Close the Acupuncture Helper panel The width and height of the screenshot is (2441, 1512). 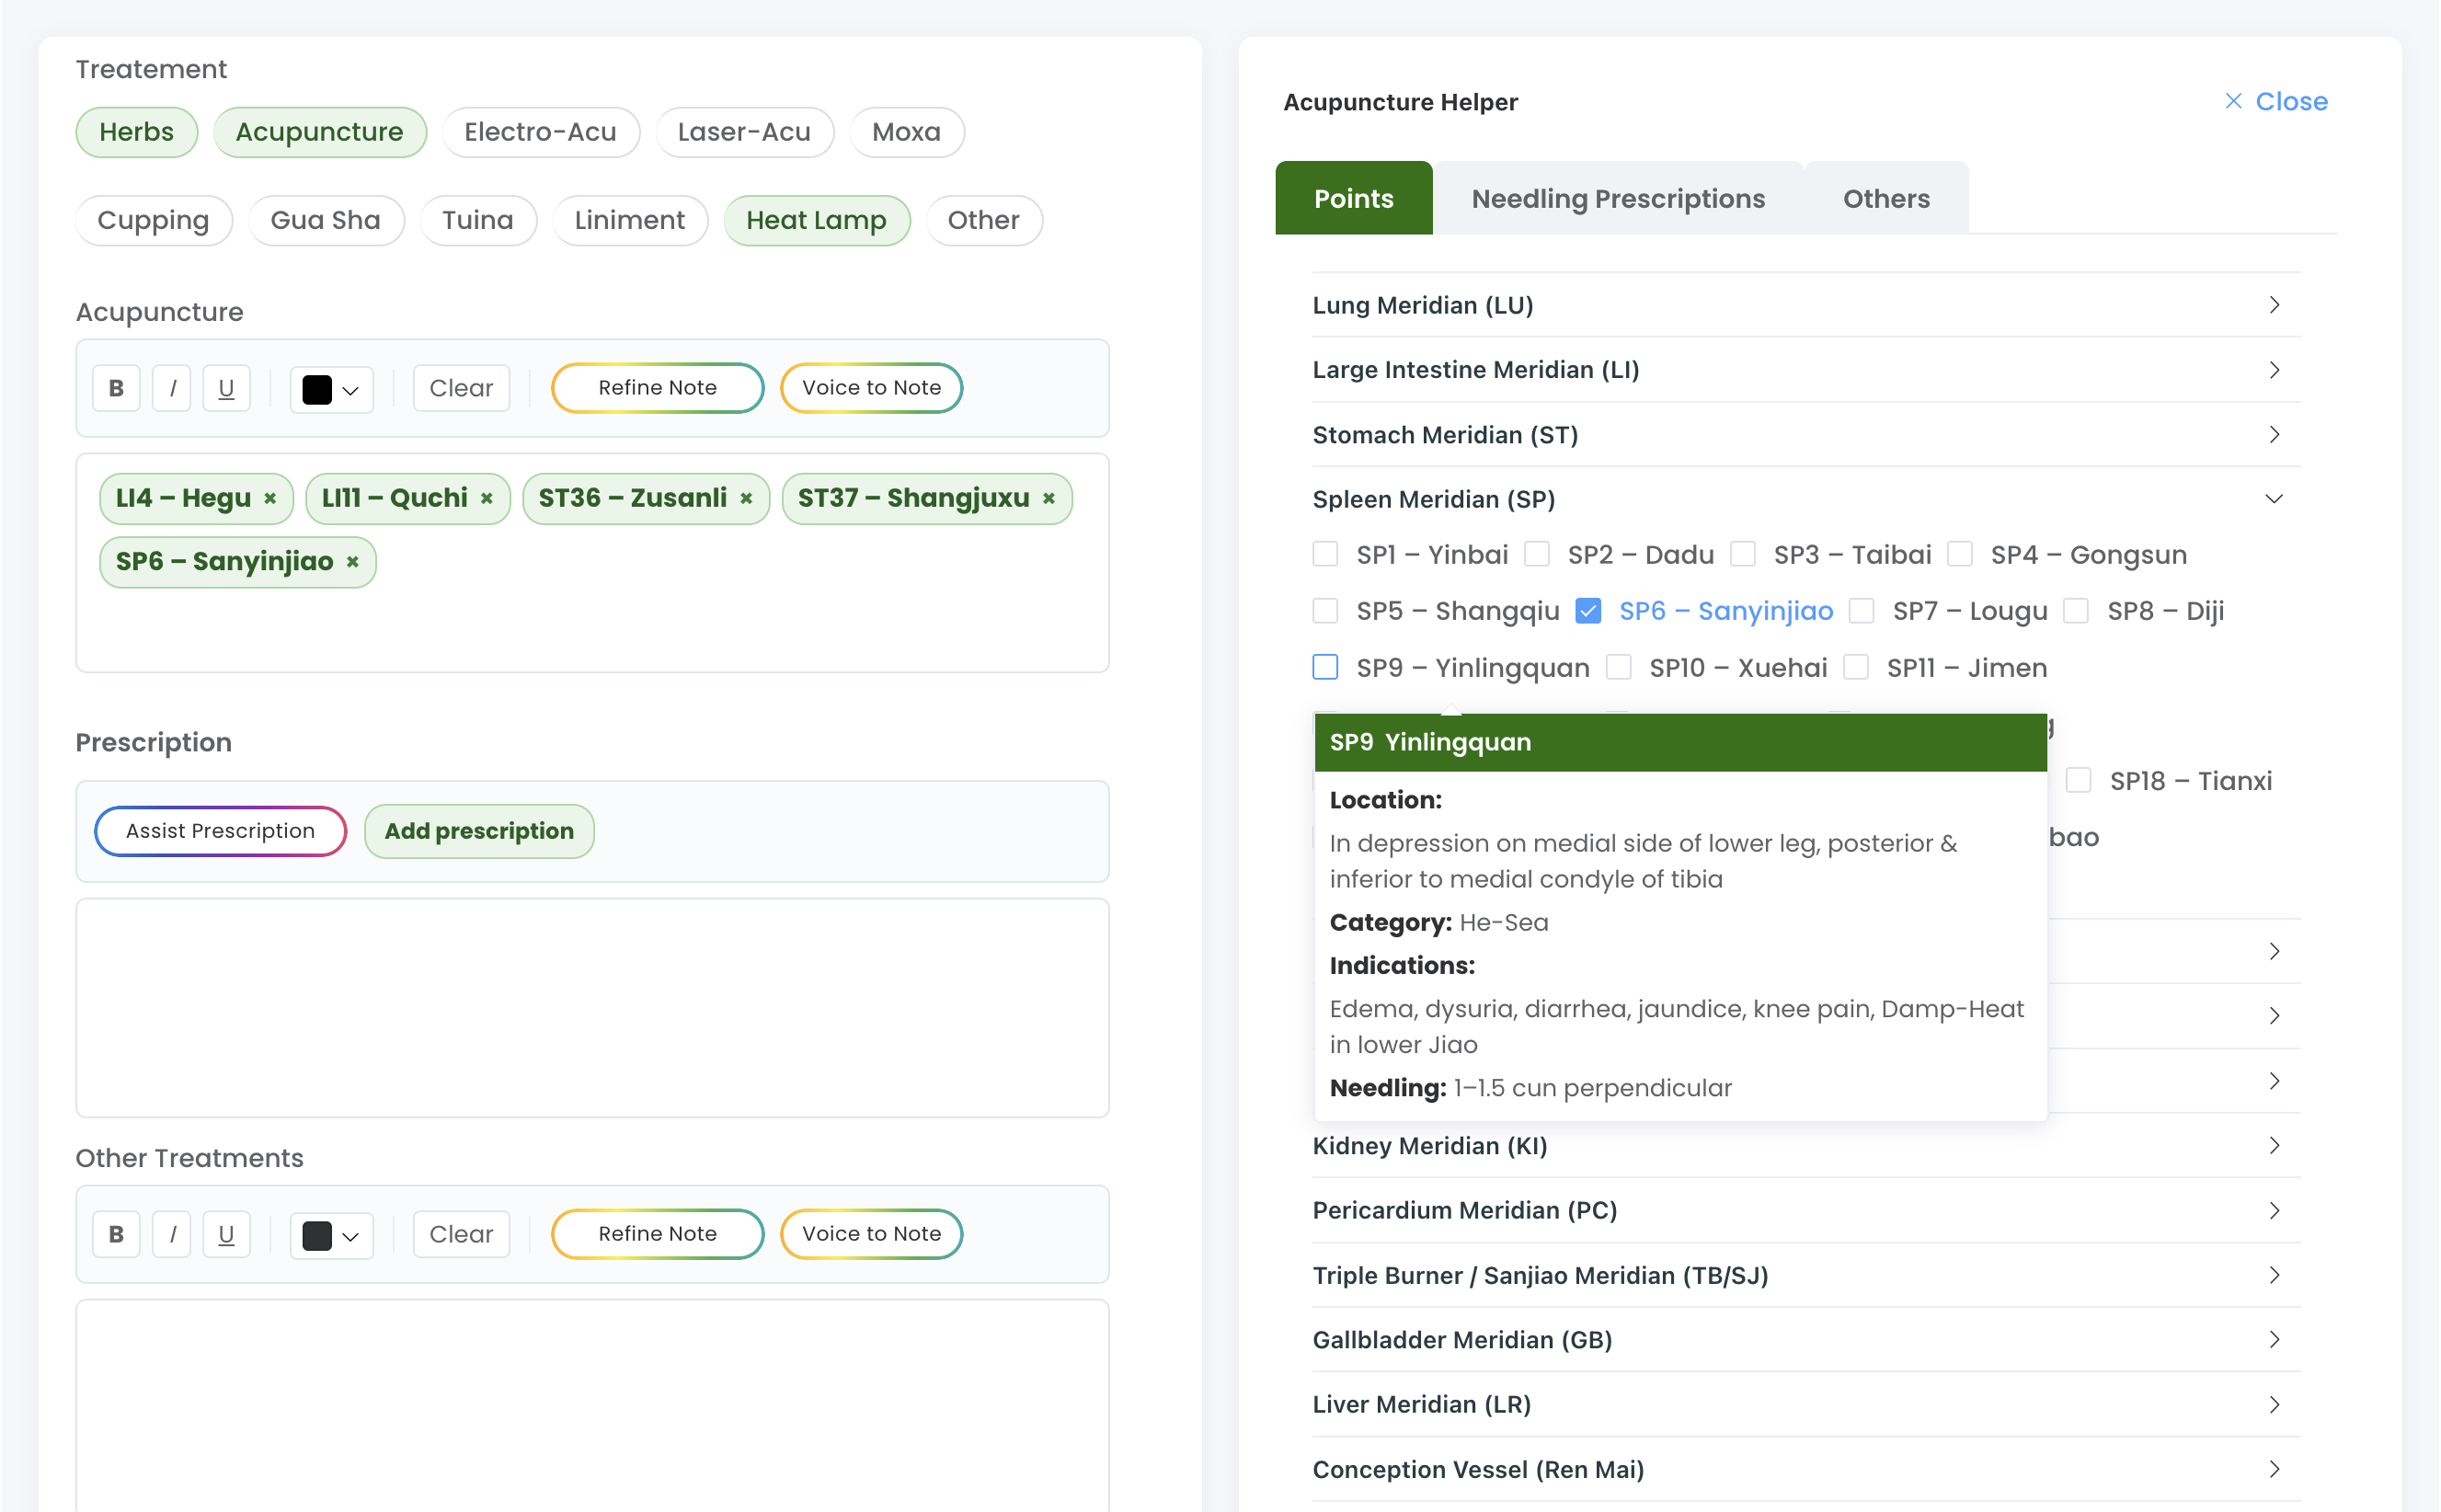click(x=2276, y=102)
